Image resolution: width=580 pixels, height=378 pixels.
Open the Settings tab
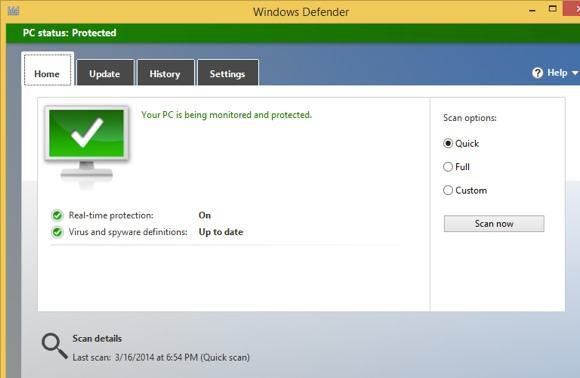(227, 73)
